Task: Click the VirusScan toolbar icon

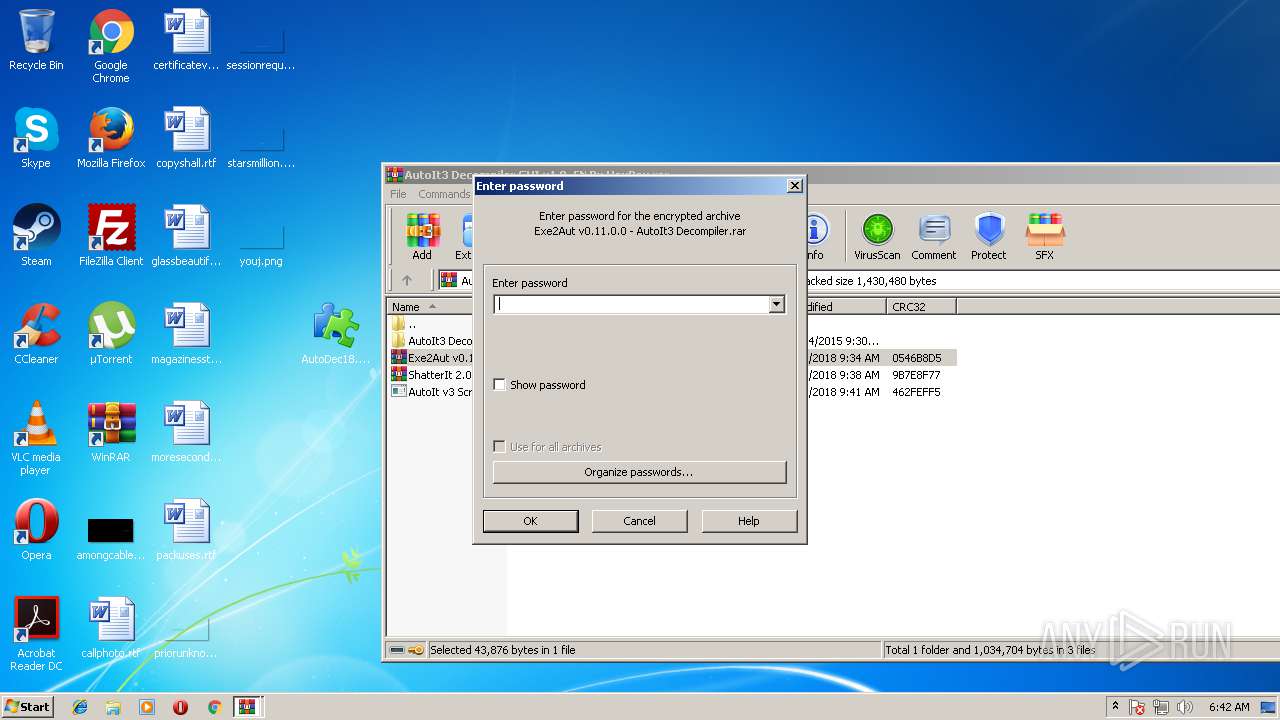Action: (x=877, y=237)
